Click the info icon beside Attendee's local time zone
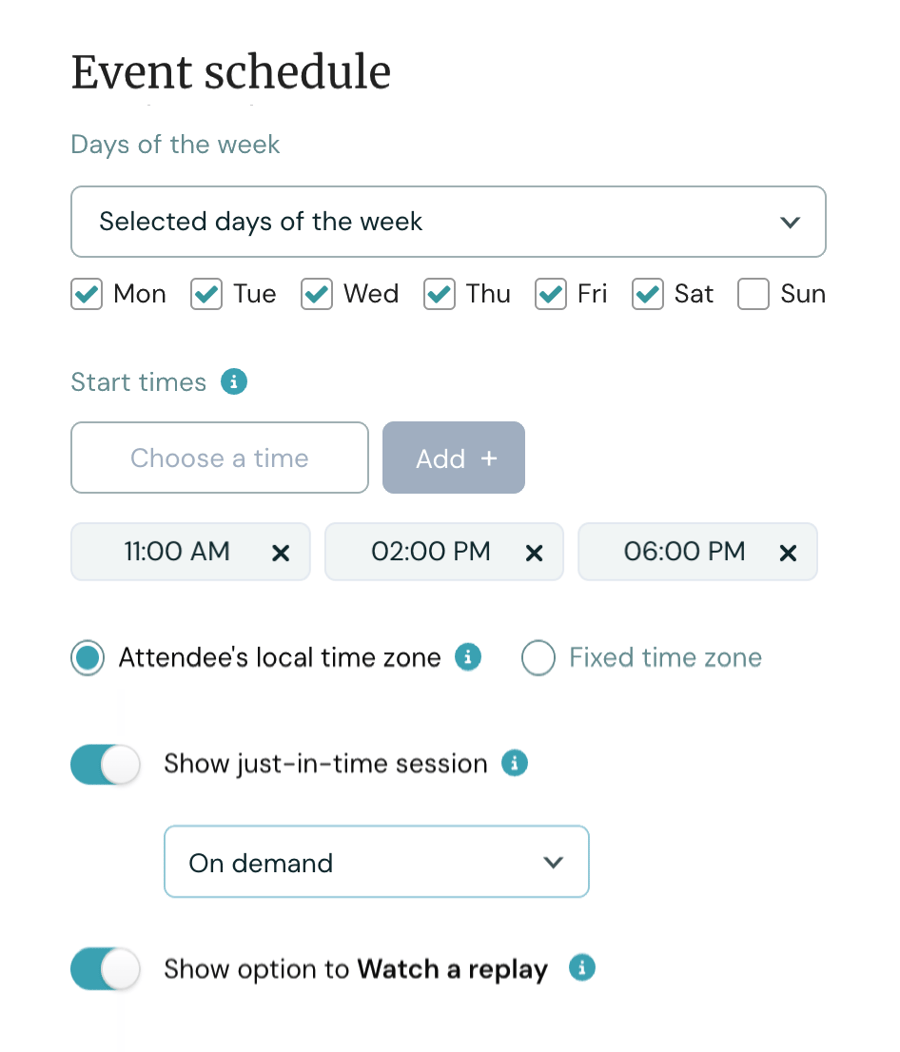 pyautogui.click(x=467, y=657)
